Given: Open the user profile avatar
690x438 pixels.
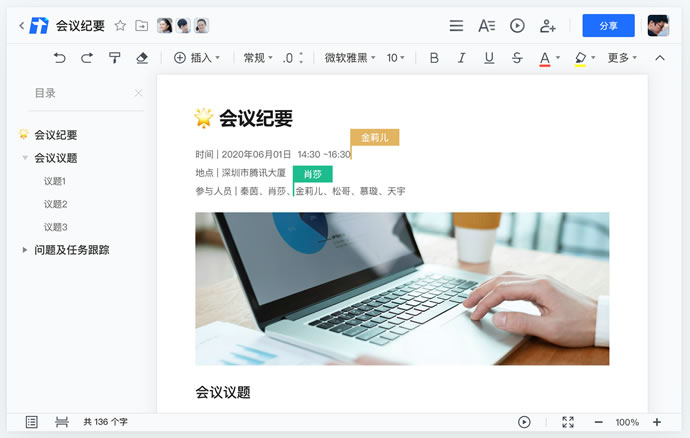Looking at the screenshot, I should point(658,26).
